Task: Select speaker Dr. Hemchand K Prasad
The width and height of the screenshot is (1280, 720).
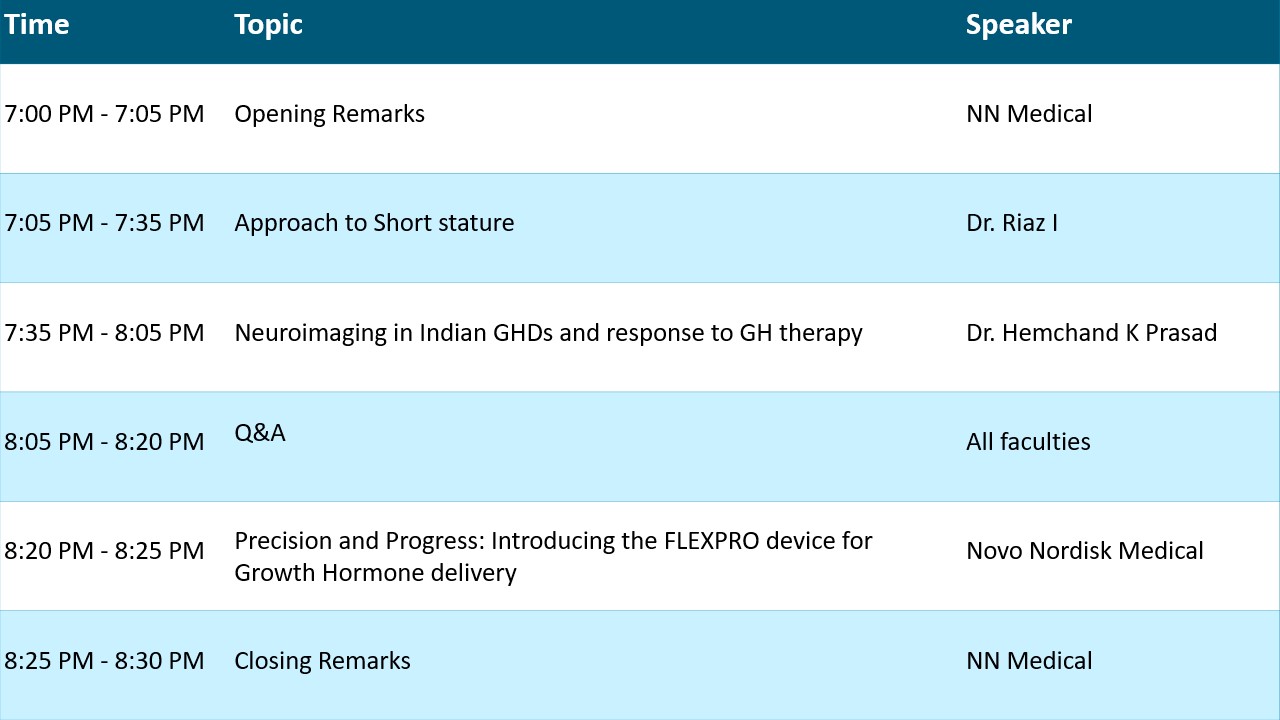Action: point(1091,333)
